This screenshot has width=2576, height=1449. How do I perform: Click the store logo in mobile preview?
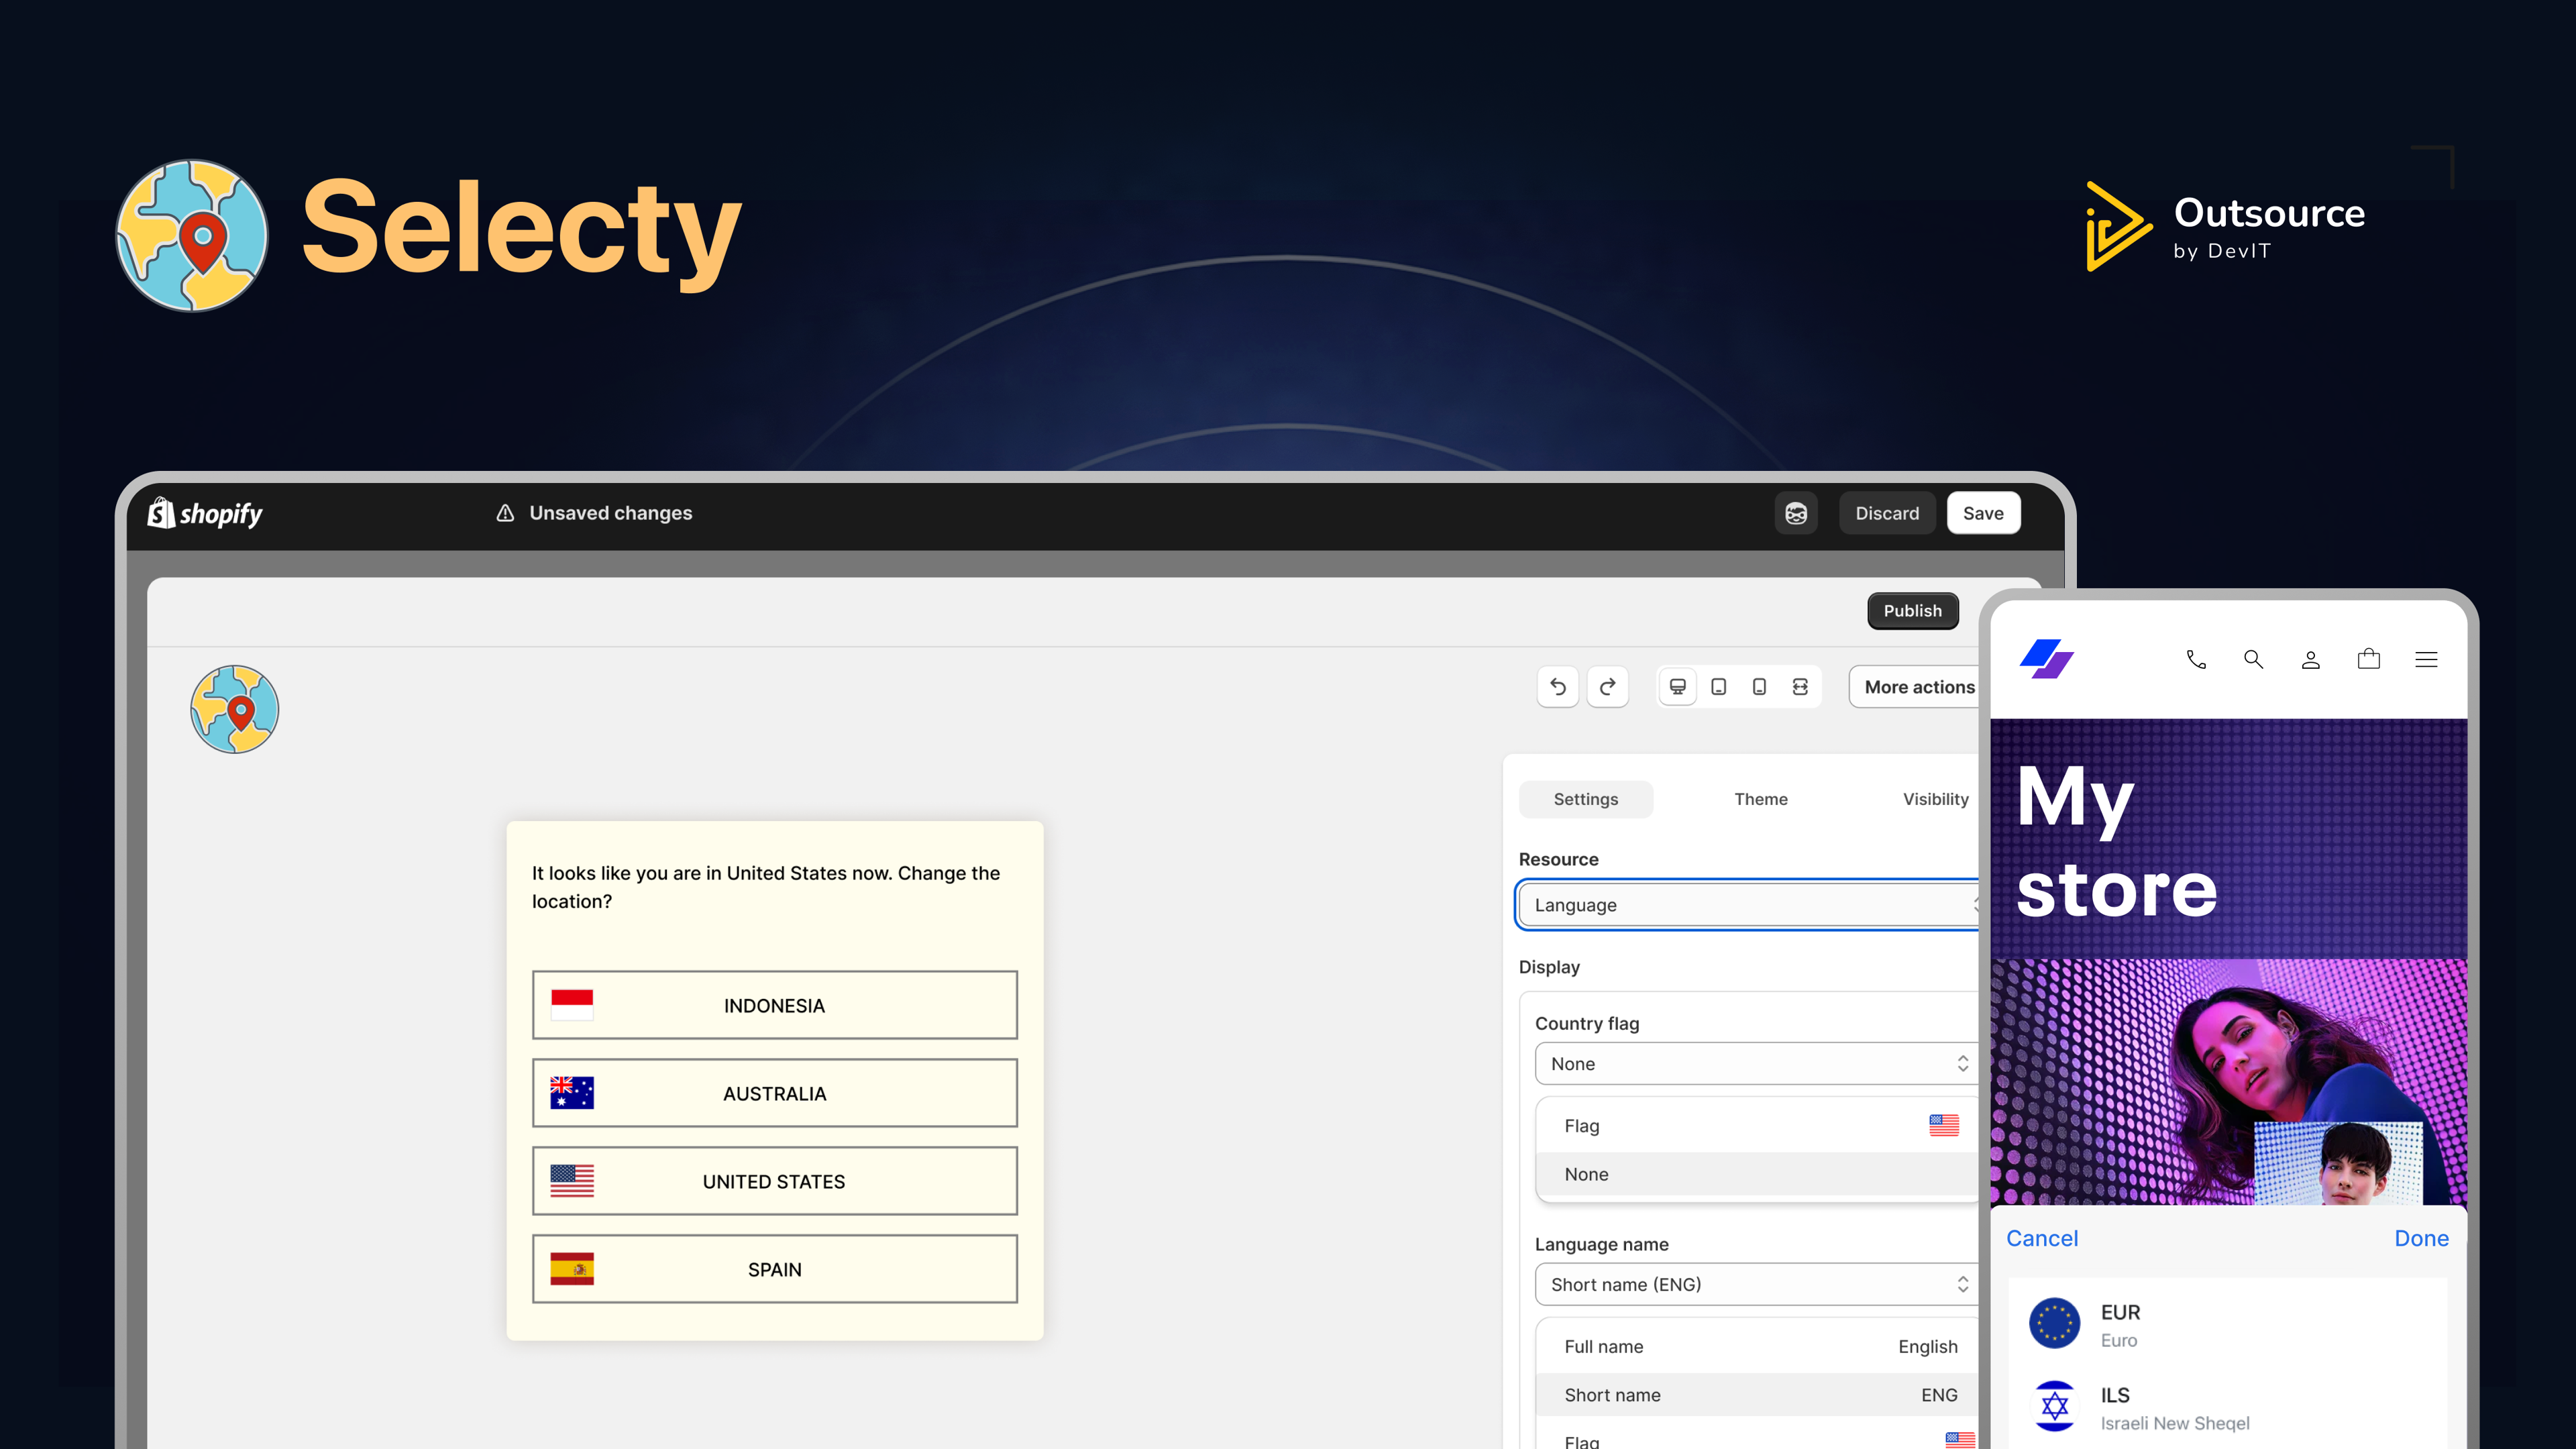2046,659
